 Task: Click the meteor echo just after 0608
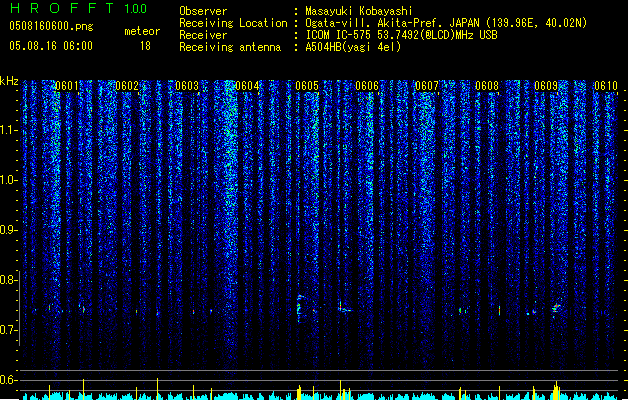pyautogui.click(x=499, y=310)
